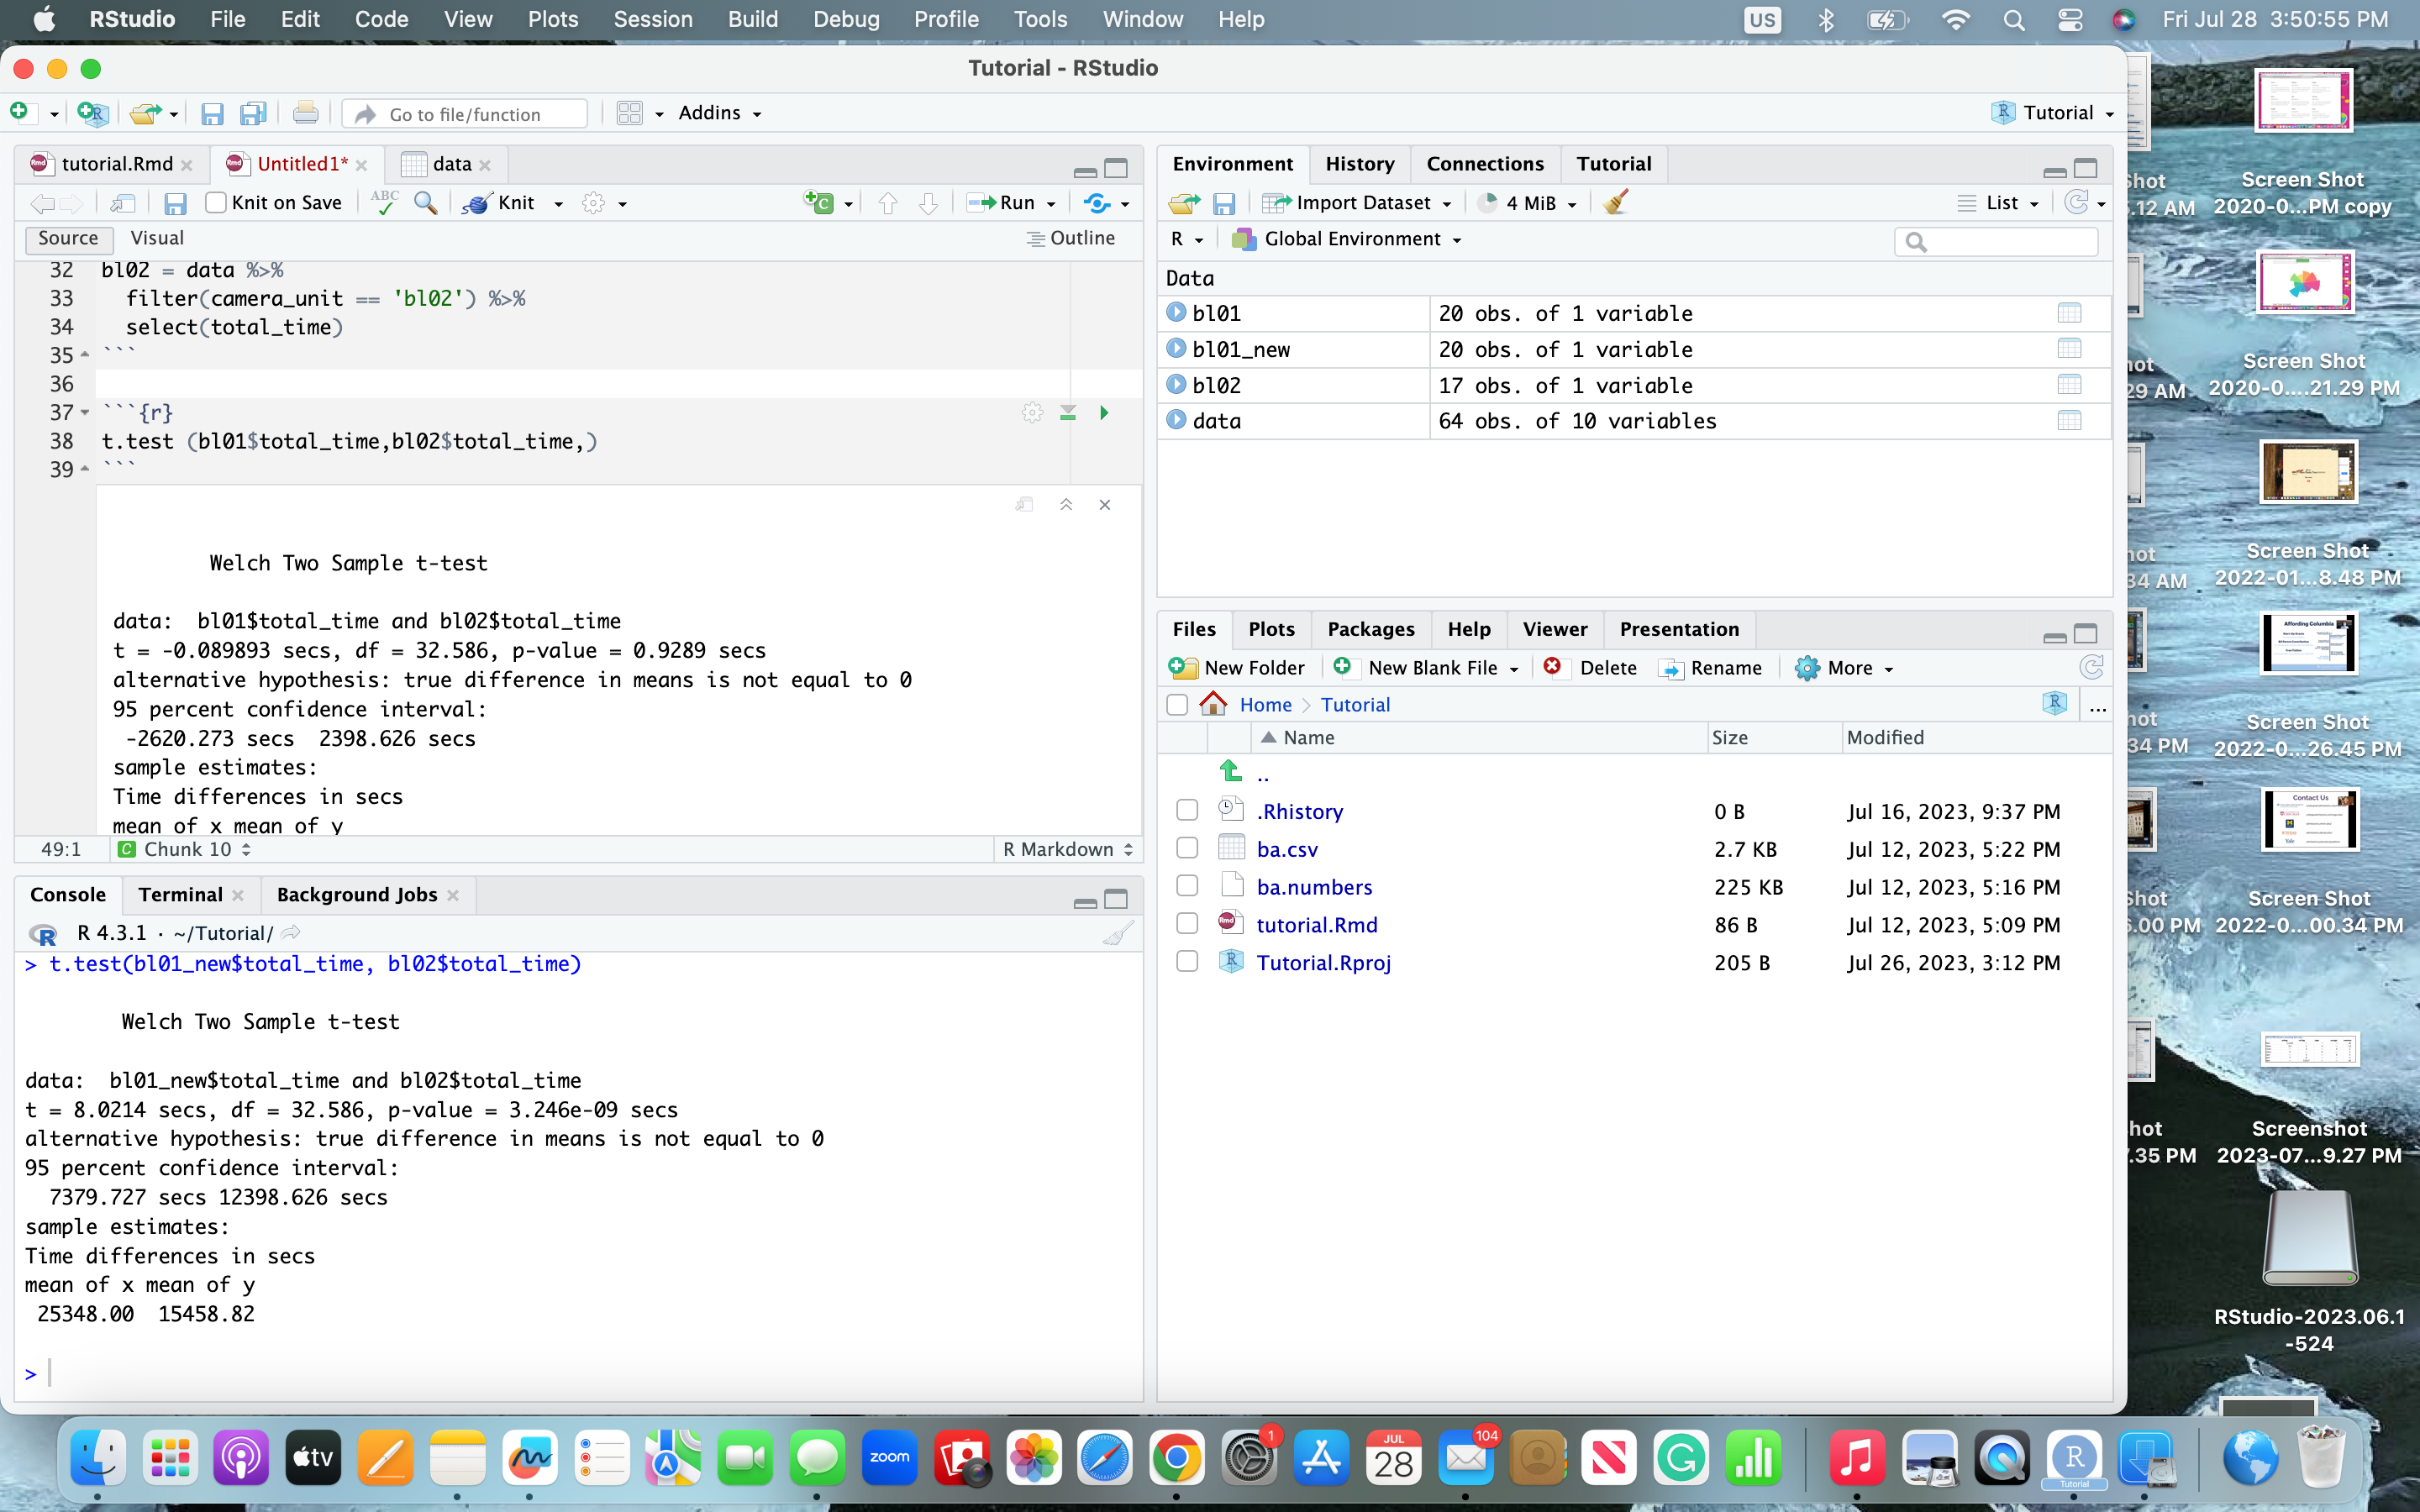View bl01 data grid icon
The height and width of the screenshot is (1512, 2420).
[x=2069, y=313]
